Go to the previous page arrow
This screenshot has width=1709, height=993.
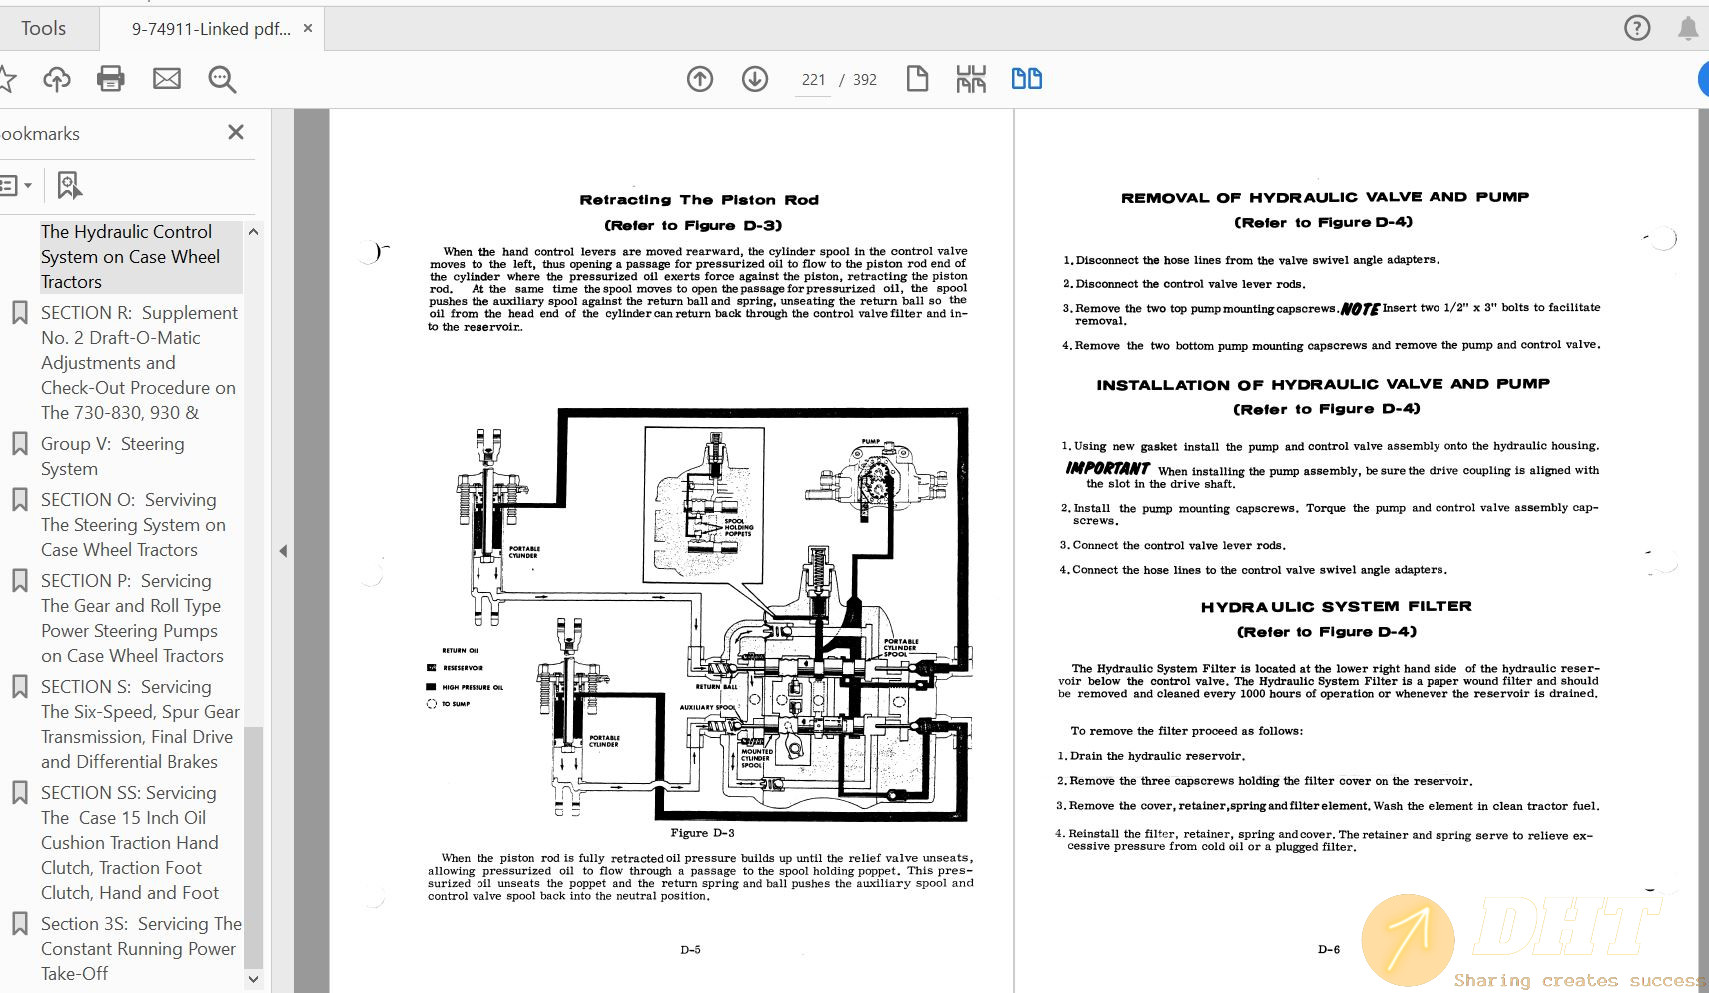point(700,79)
